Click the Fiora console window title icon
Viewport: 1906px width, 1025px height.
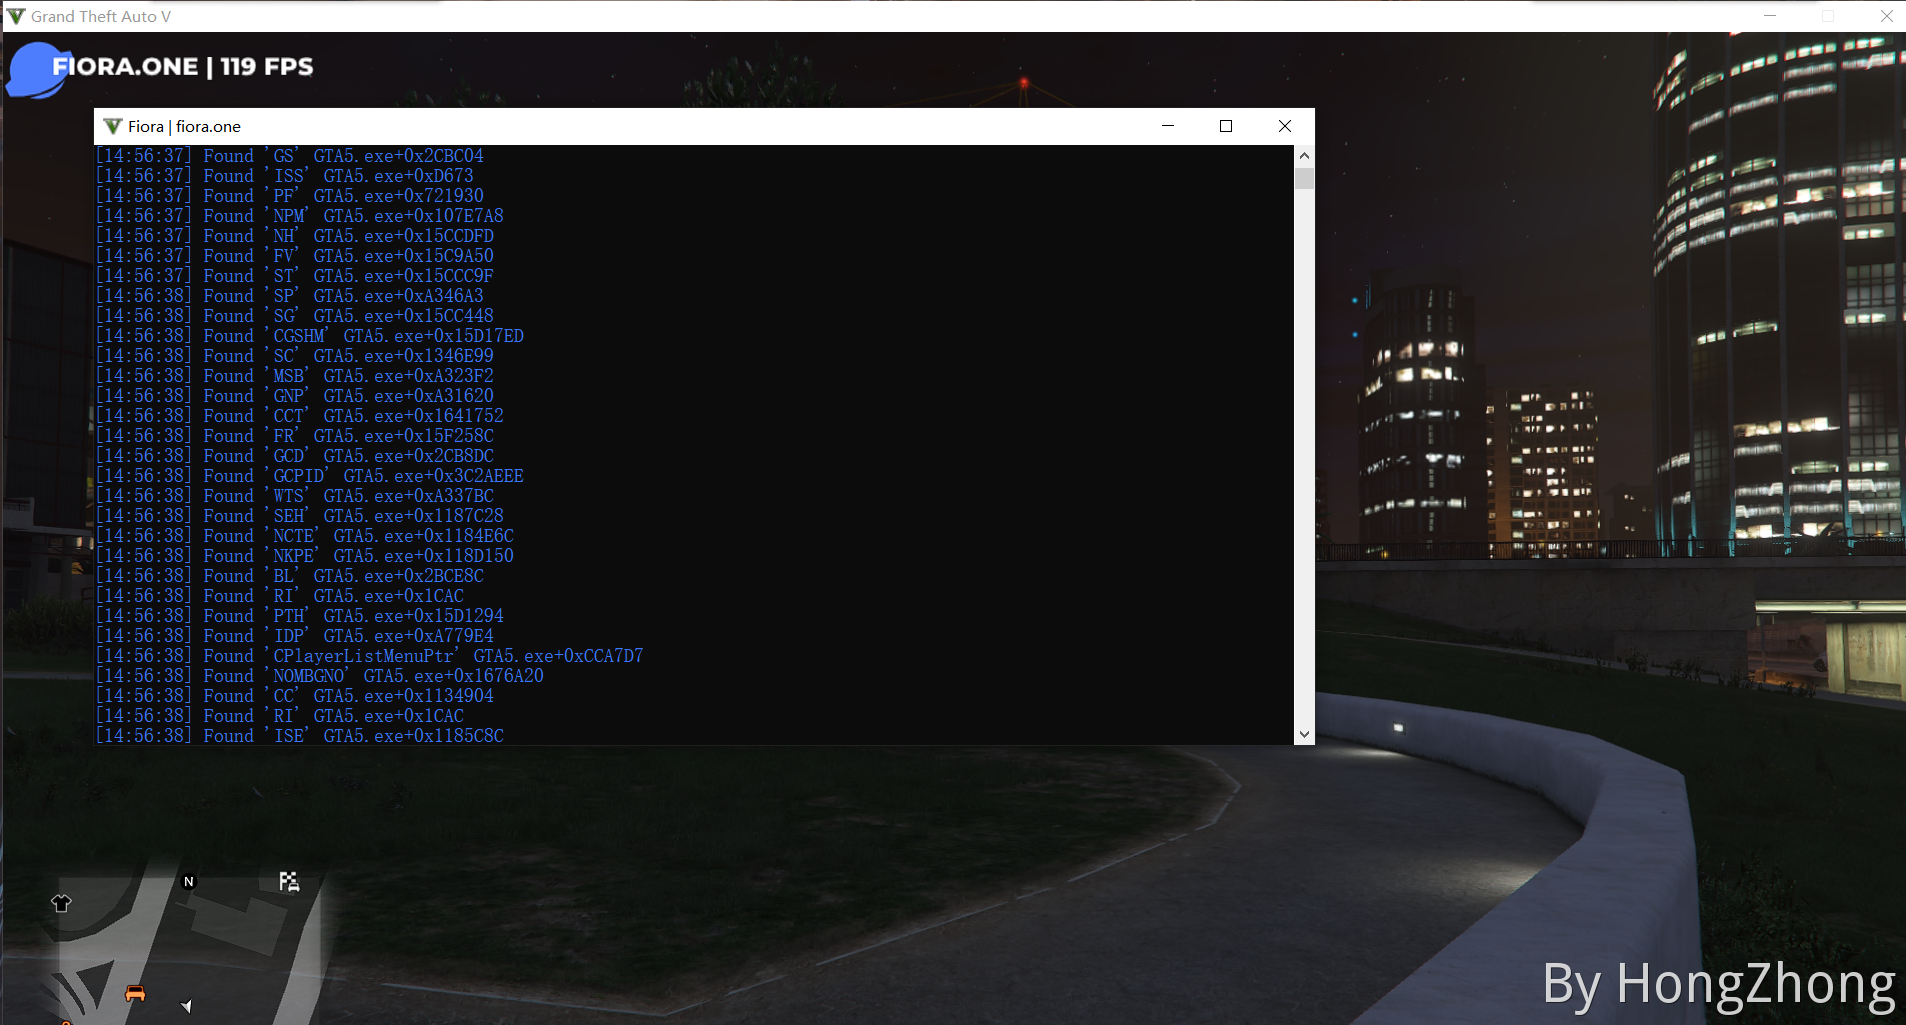[x=113, y=126]
